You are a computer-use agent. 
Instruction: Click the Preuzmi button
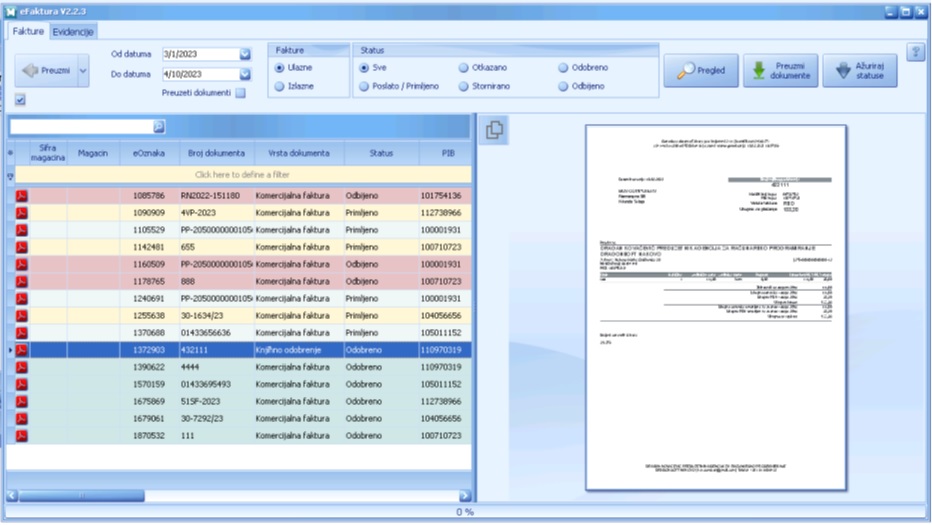pyautogui.click(x=46, y=71)
